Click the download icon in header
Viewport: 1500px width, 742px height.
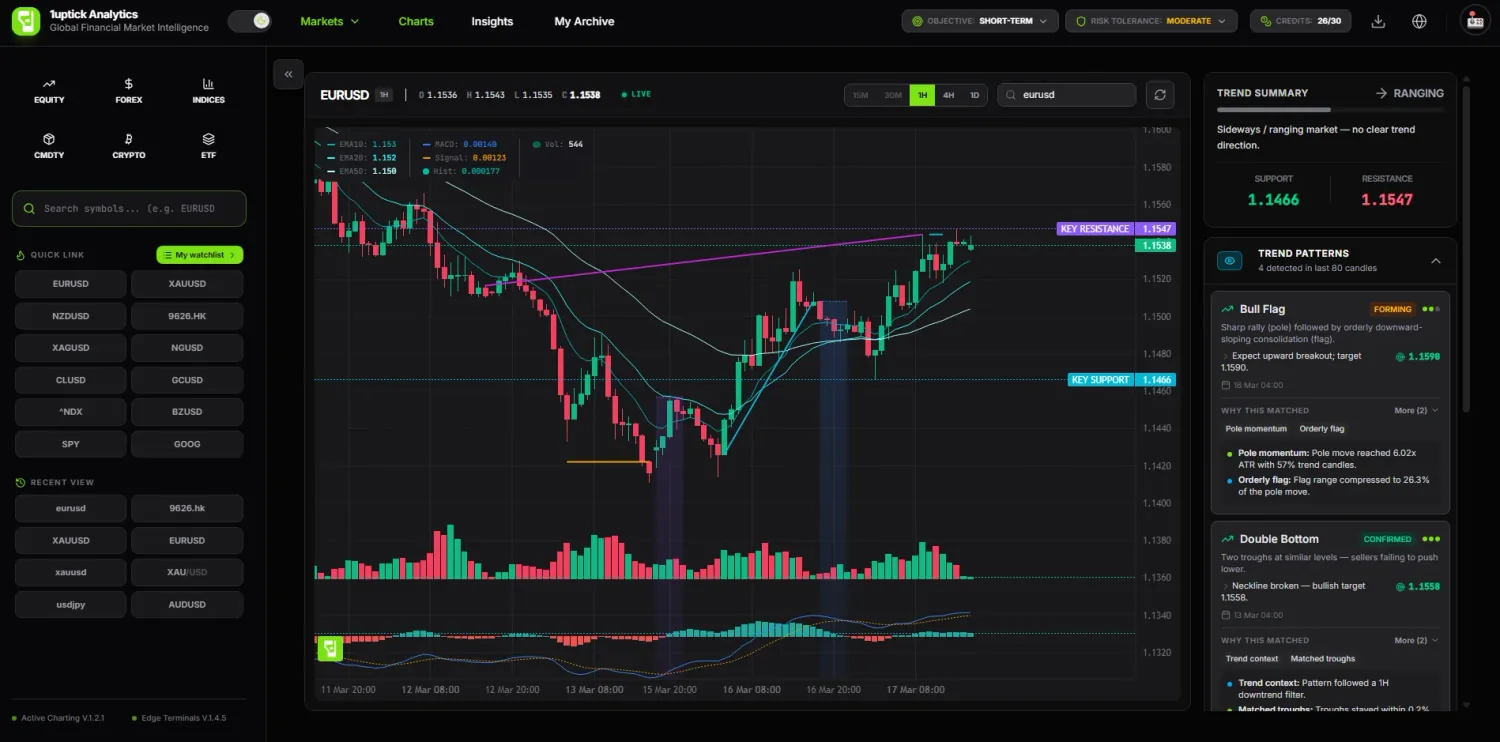tap(1378, 21)
